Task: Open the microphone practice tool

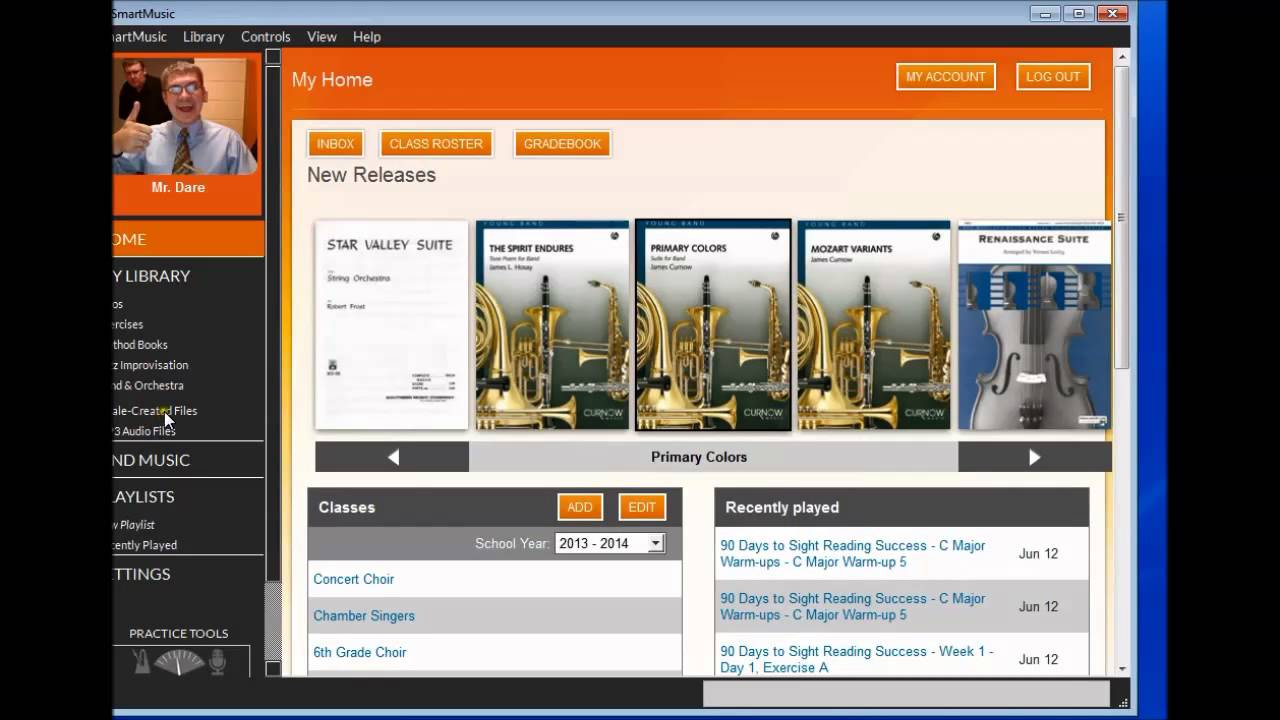Action: (217, 662)
